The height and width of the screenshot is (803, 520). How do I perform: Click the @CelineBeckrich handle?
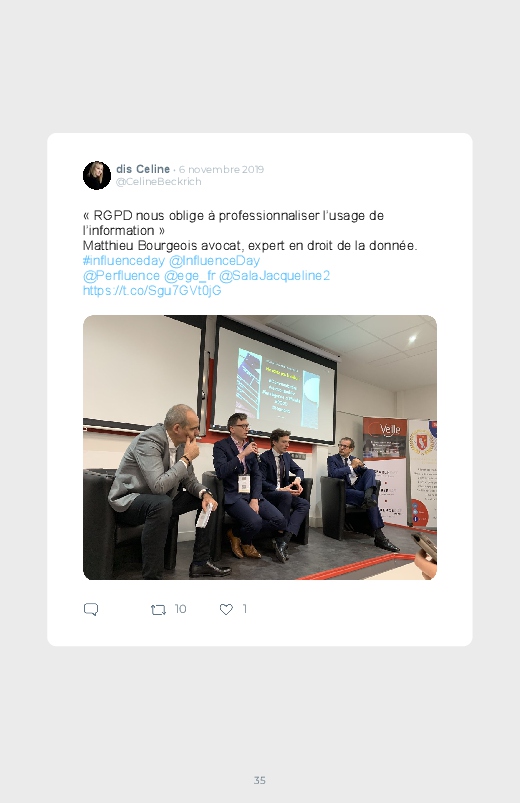[x=159, y=182]
